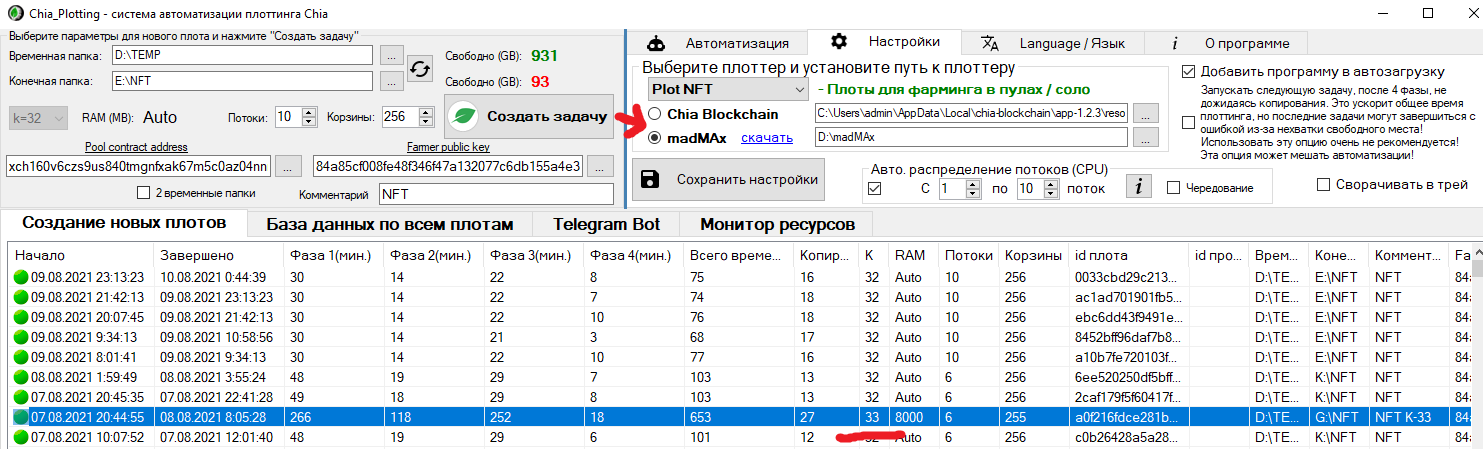Browse for the temporary folder D:\TEMP
The width and height of the screenshot is (1483, 449).
(x=393, y=55)
